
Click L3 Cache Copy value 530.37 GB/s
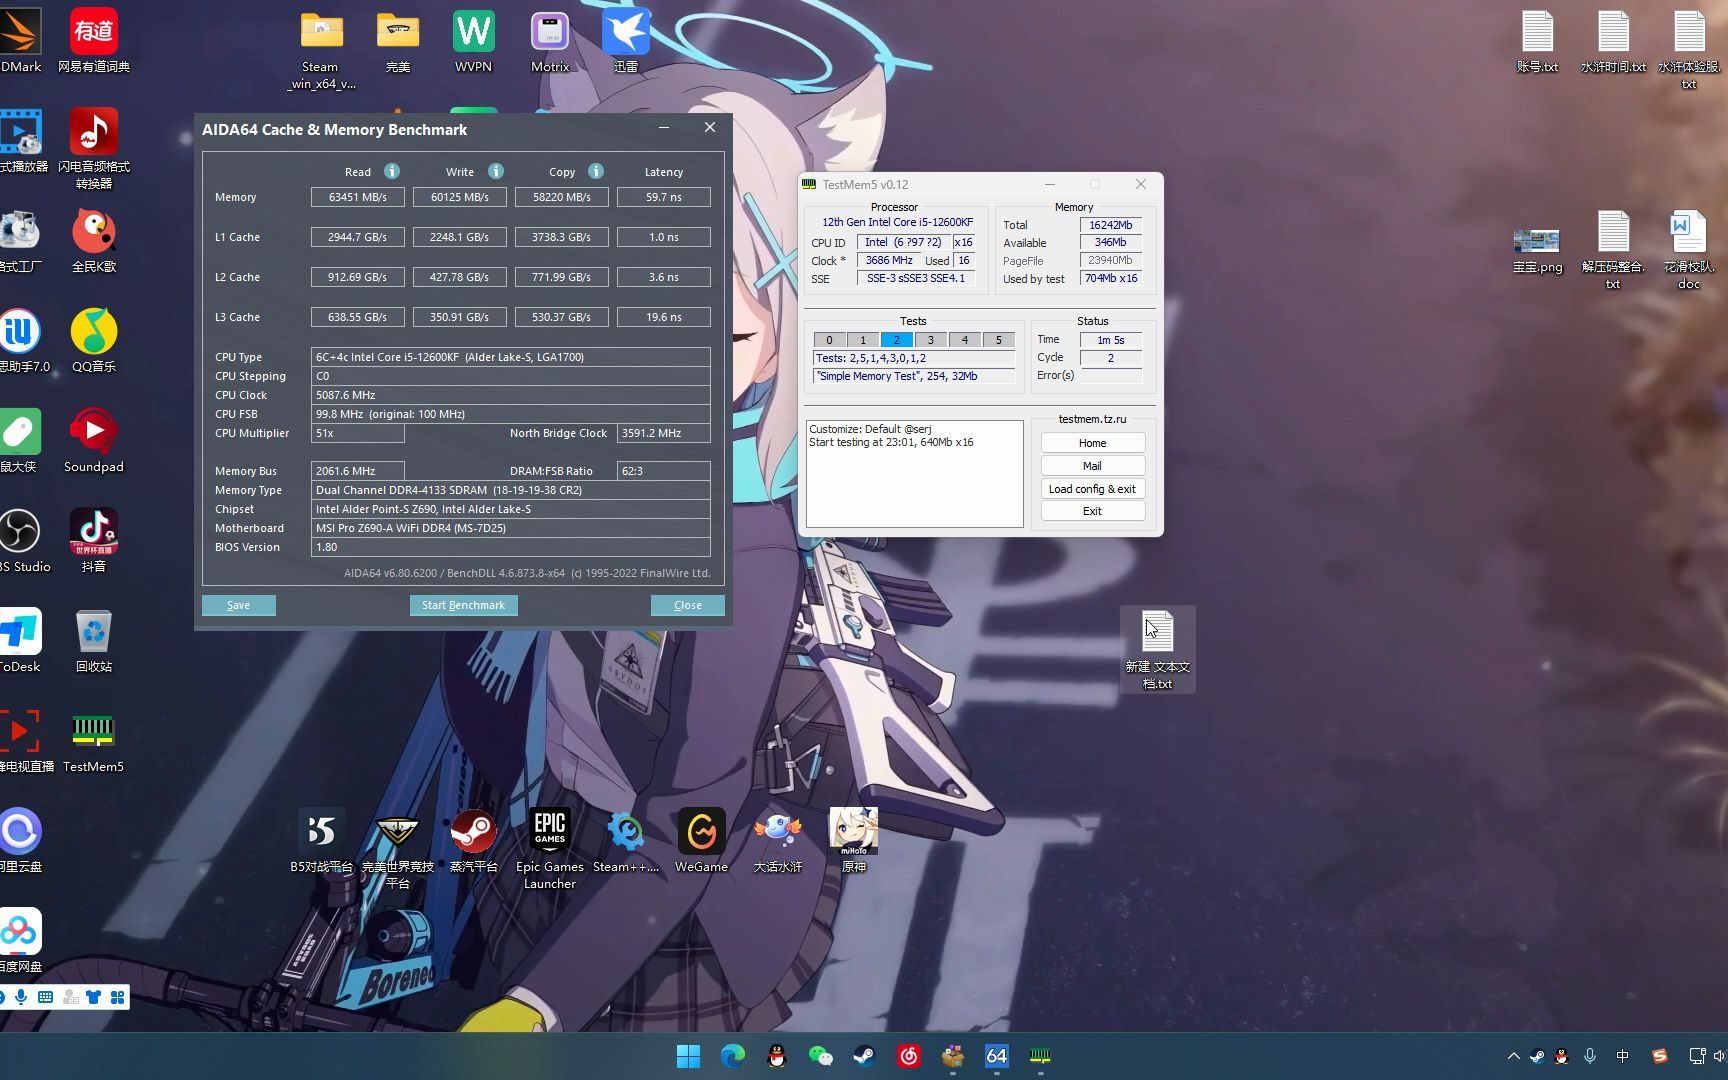[x=561, y=317]
